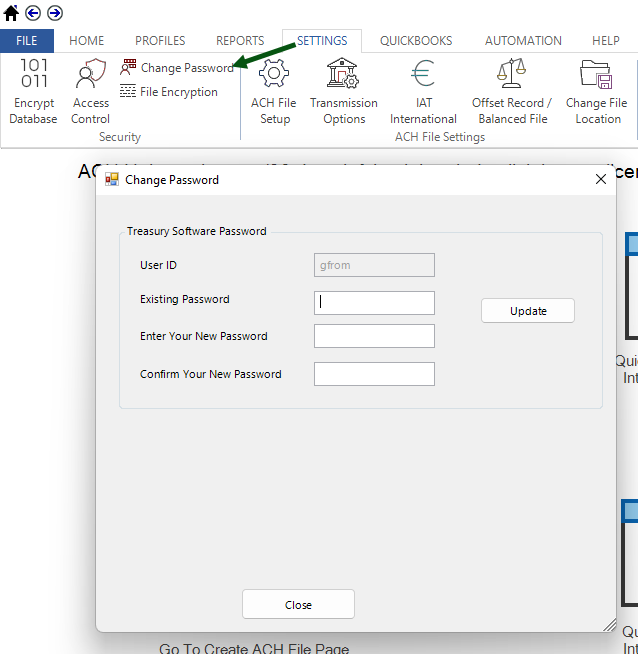Click the Enter Your New Password field
The image size is (638, 654).
pyautogui.click(x=374, y=336)
